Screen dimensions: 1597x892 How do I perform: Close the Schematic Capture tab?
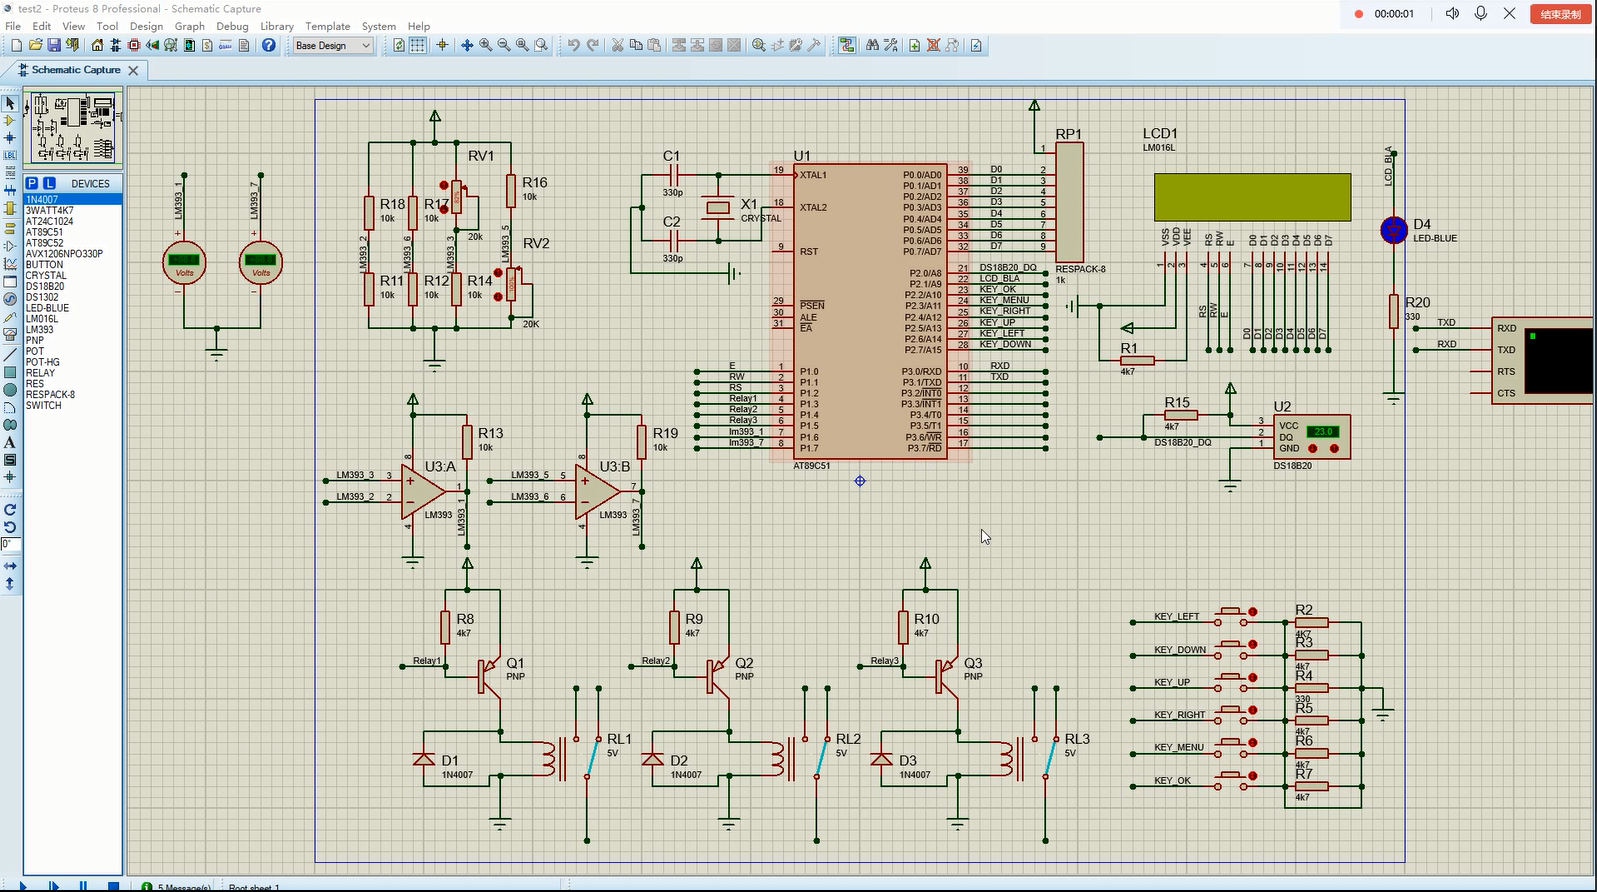click(133, 70)
